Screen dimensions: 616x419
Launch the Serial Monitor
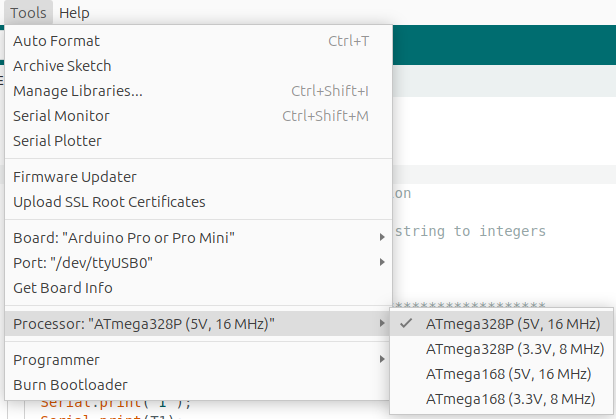pyautogui.click(x=199, y=116)
